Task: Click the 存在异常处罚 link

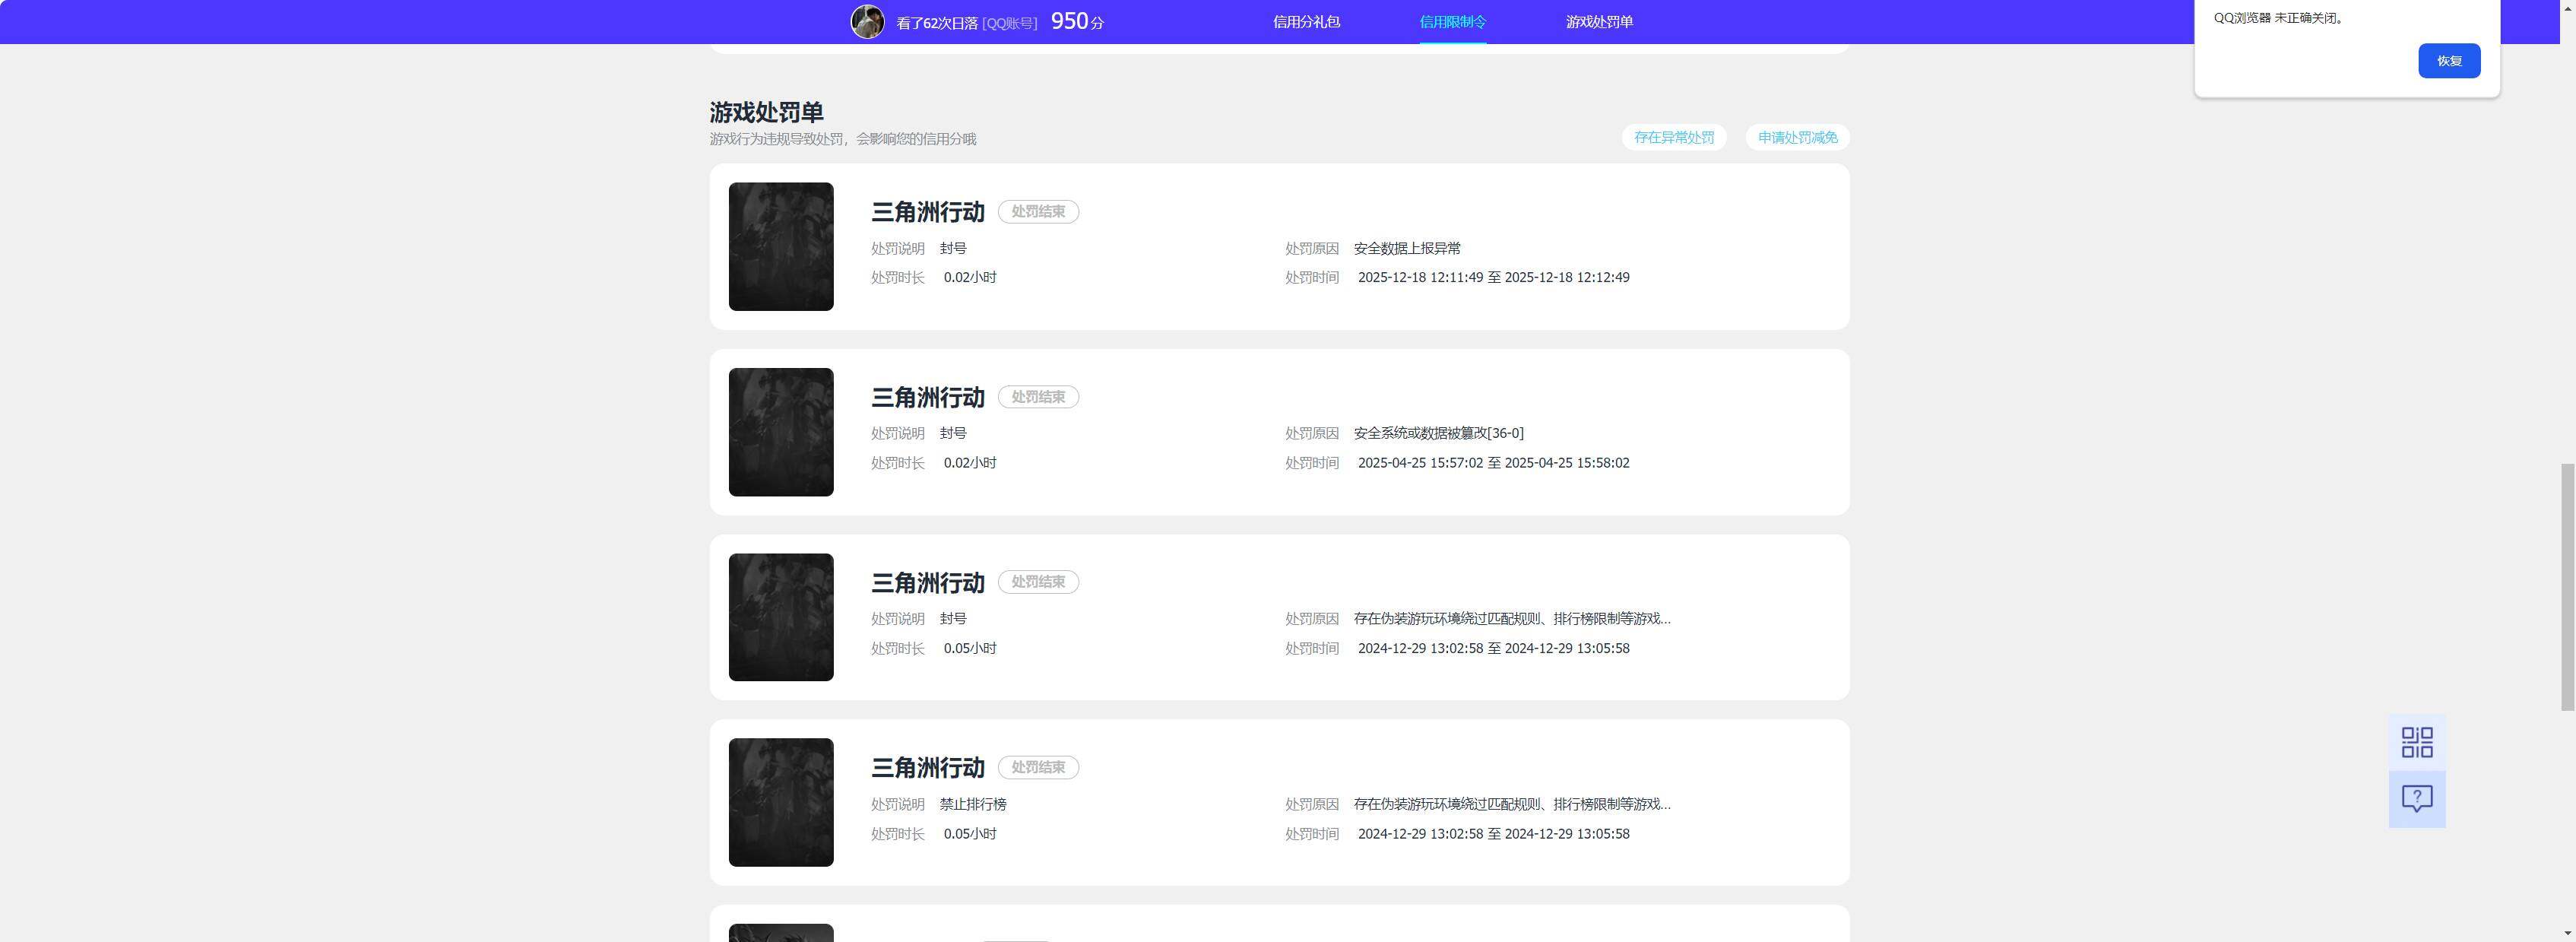Action: tap(1674, 138)
